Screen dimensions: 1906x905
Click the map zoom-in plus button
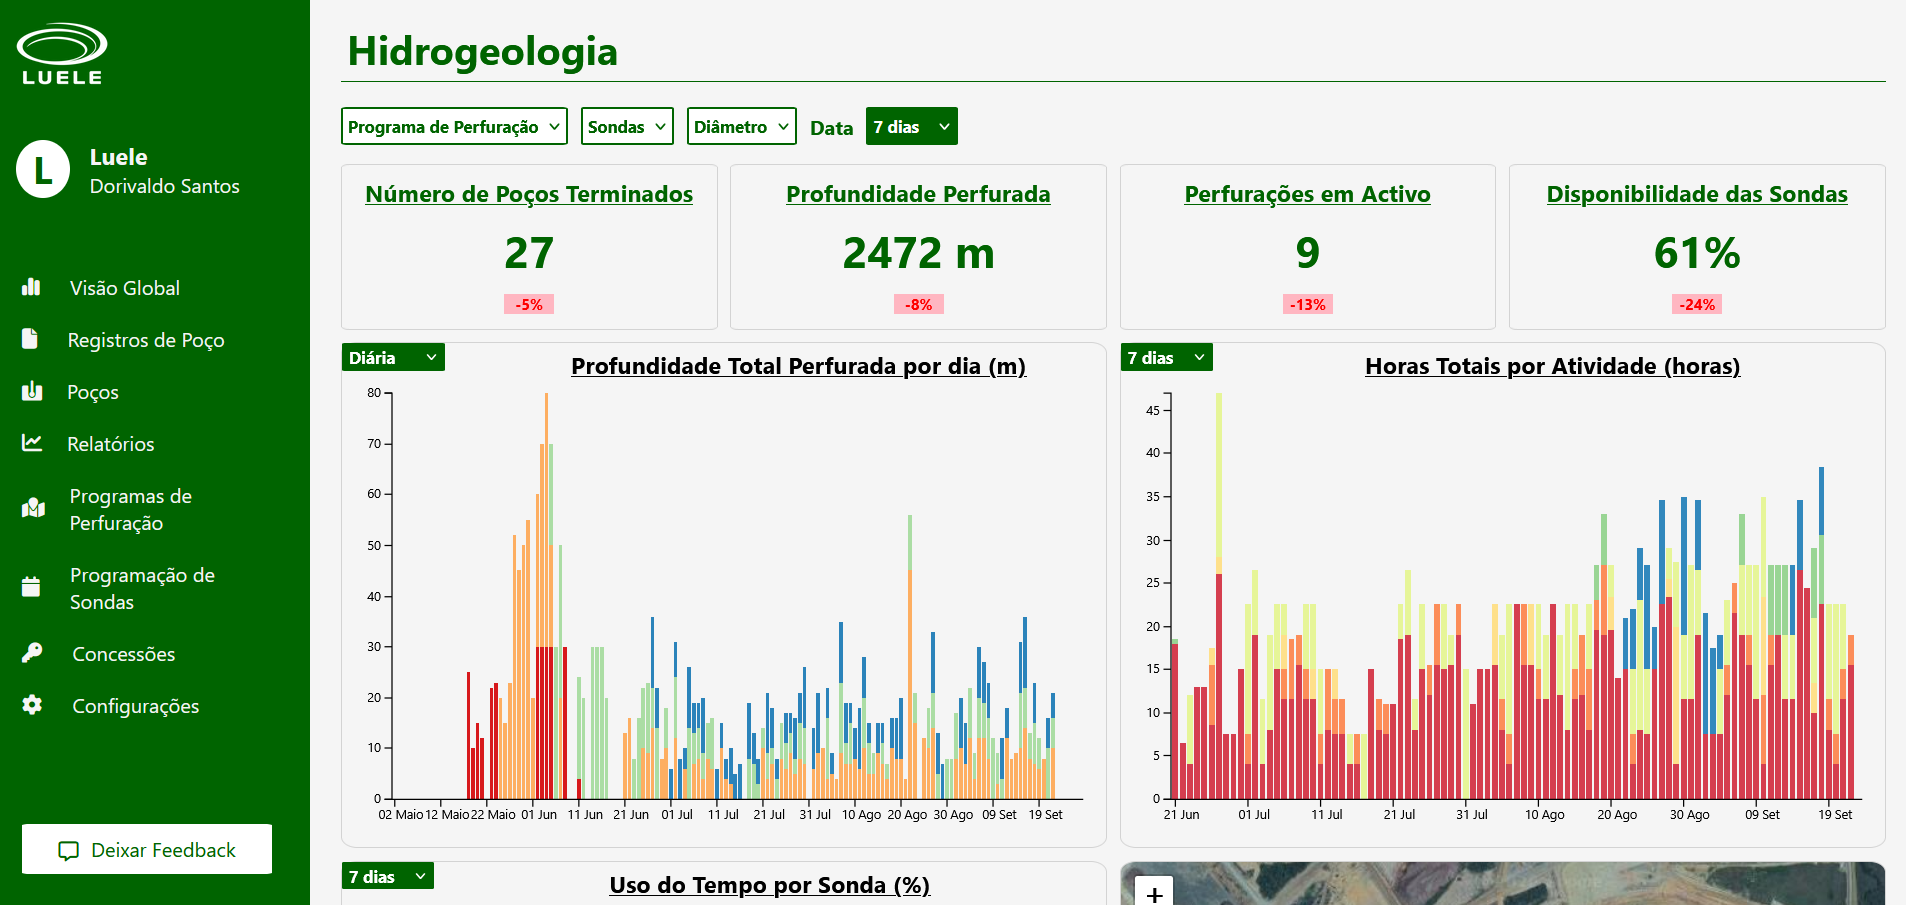1154,893
